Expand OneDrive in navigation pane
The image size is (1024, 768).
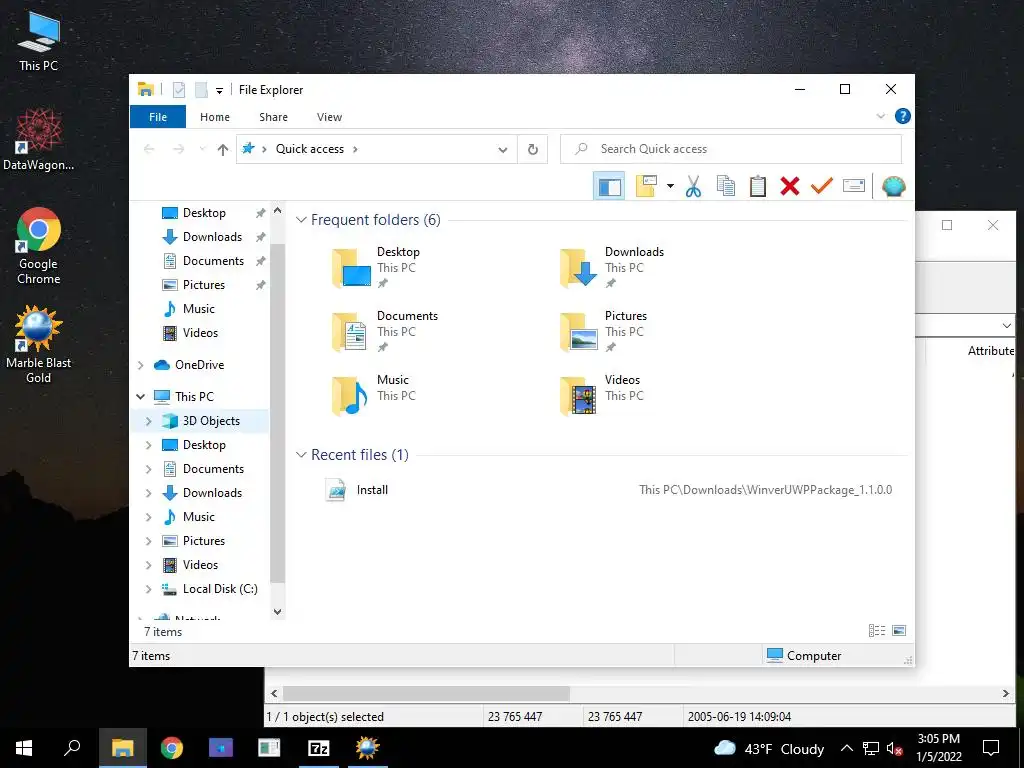pyautogui.click(x=140, y=365)
